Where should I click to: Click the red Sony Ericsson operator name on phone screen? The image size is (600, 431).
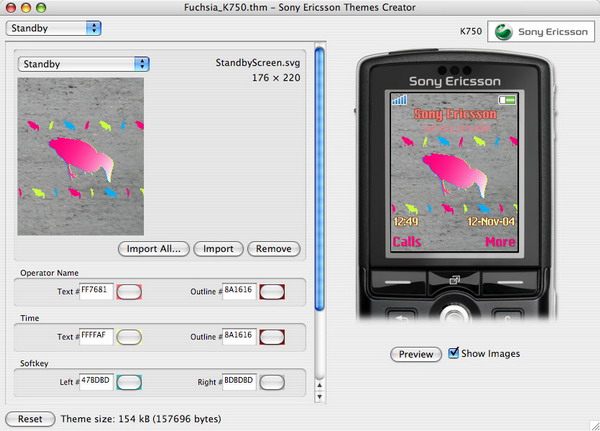click(455, 114)
